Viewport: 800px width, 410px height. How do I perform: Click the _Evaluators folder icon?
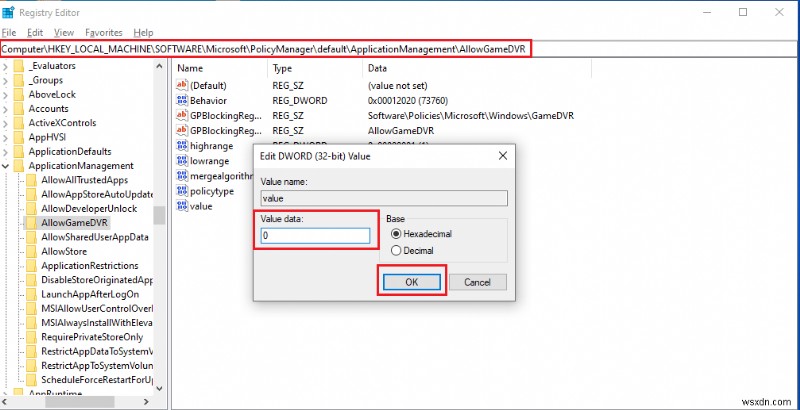pos(19,66)
